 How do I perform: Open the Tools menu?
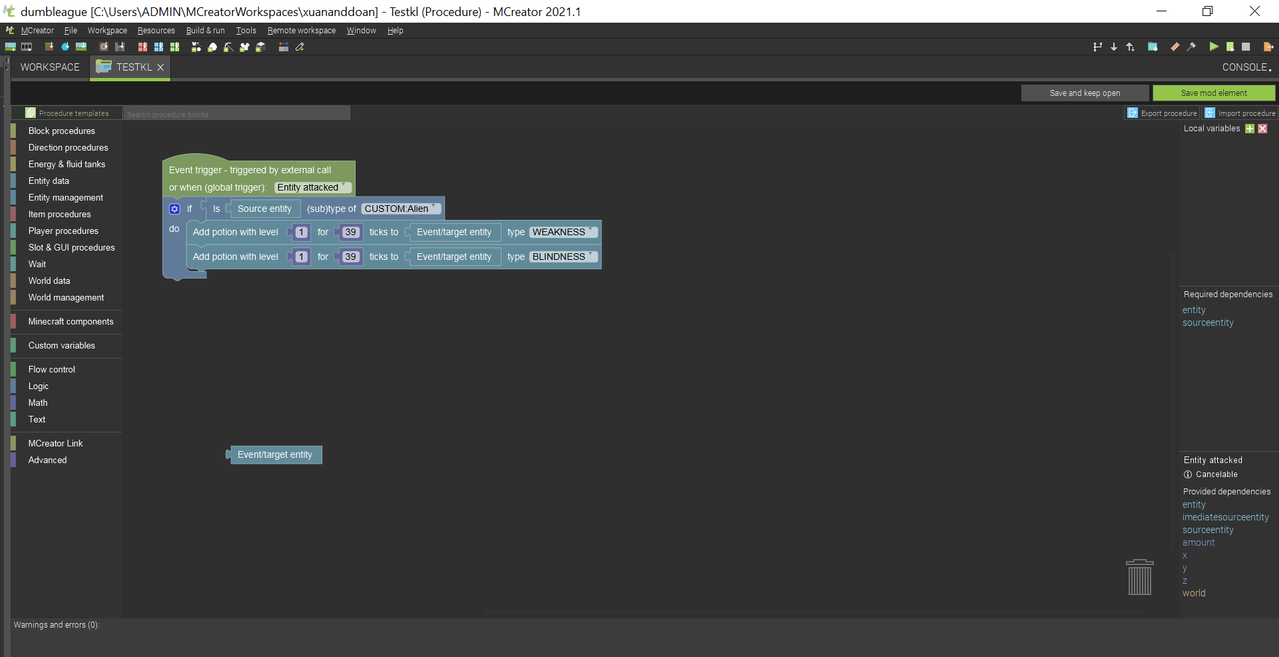[x=246, y=31]
